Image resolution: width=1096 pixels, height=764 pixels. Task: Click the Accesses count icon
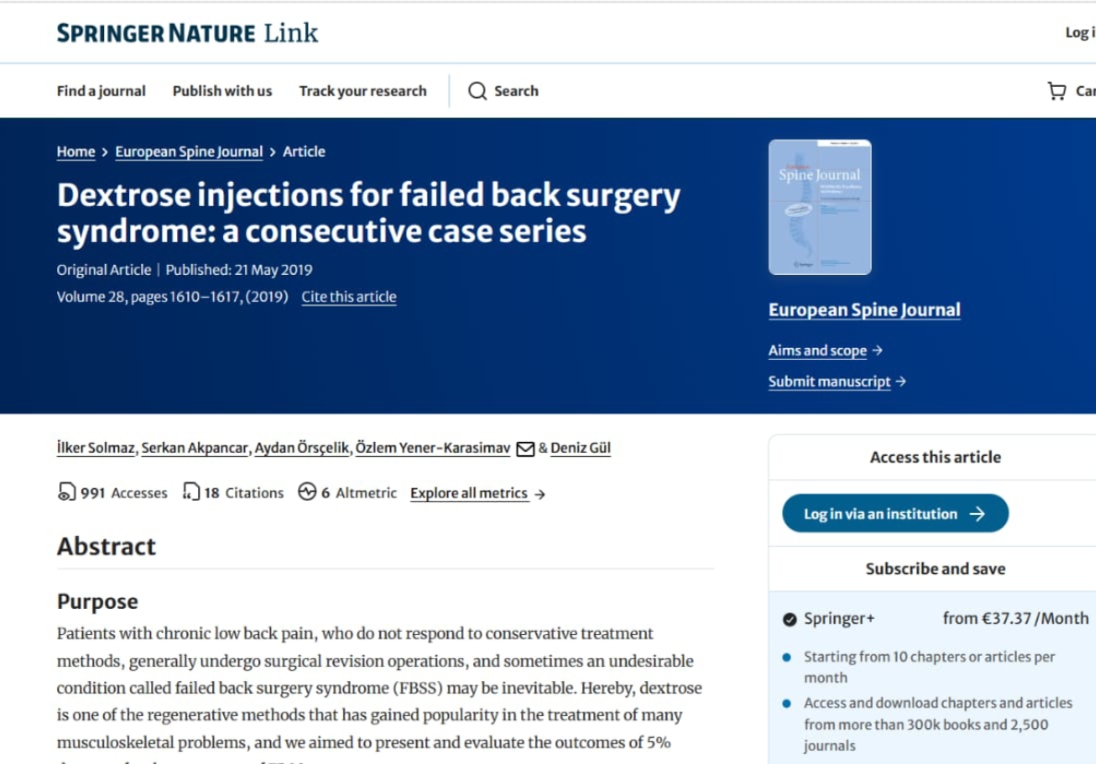click(x=67, y=493)
